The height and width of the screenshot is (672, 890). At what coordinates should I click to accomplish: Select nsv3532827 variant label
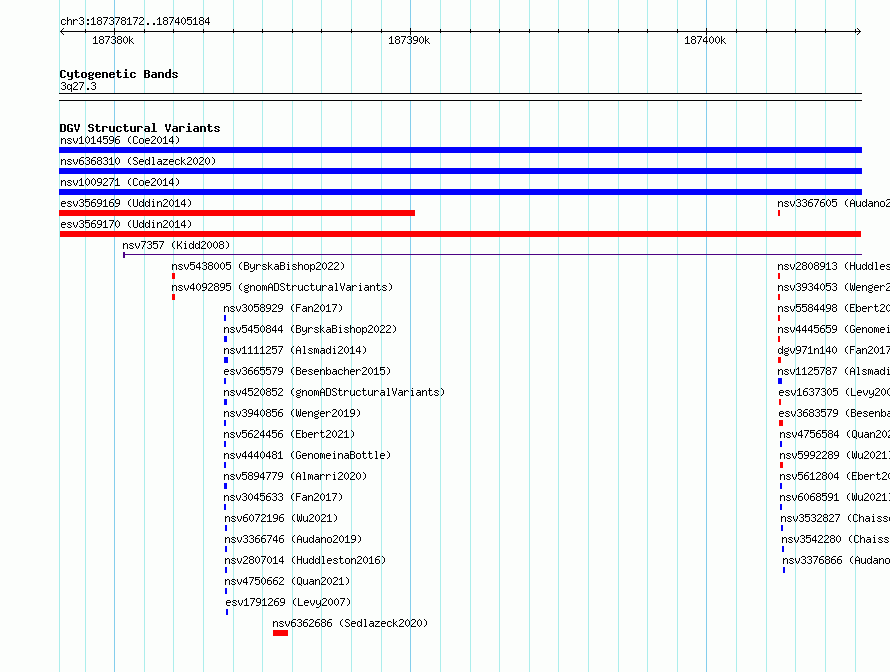tap(835, 518)
